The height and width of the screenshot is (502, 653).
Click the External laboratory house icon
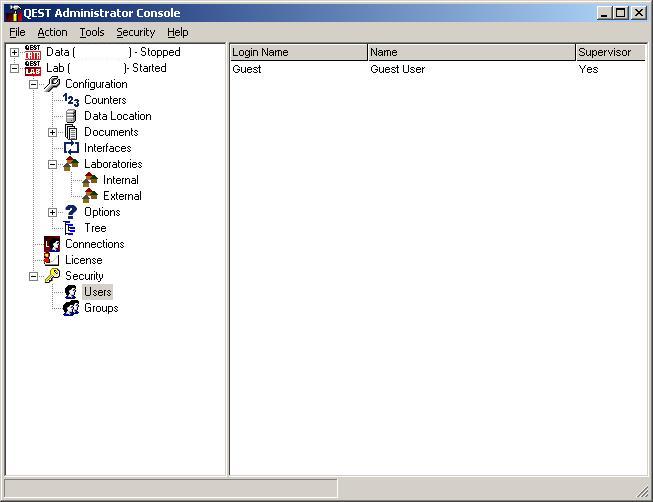click(x=90, y=196)
